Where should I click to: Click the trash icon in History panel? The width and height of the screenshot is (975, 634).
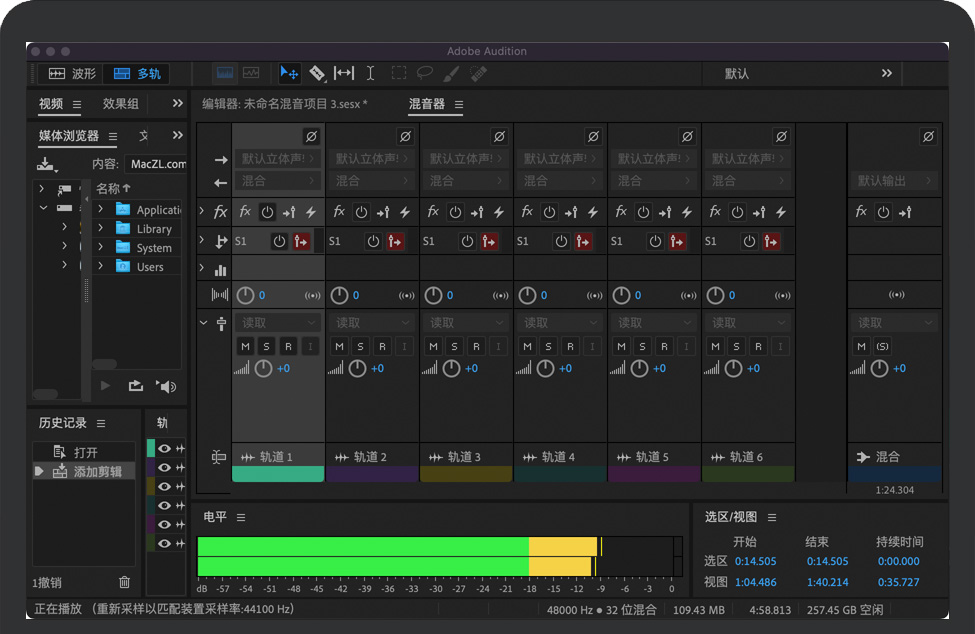pos(124,582)
